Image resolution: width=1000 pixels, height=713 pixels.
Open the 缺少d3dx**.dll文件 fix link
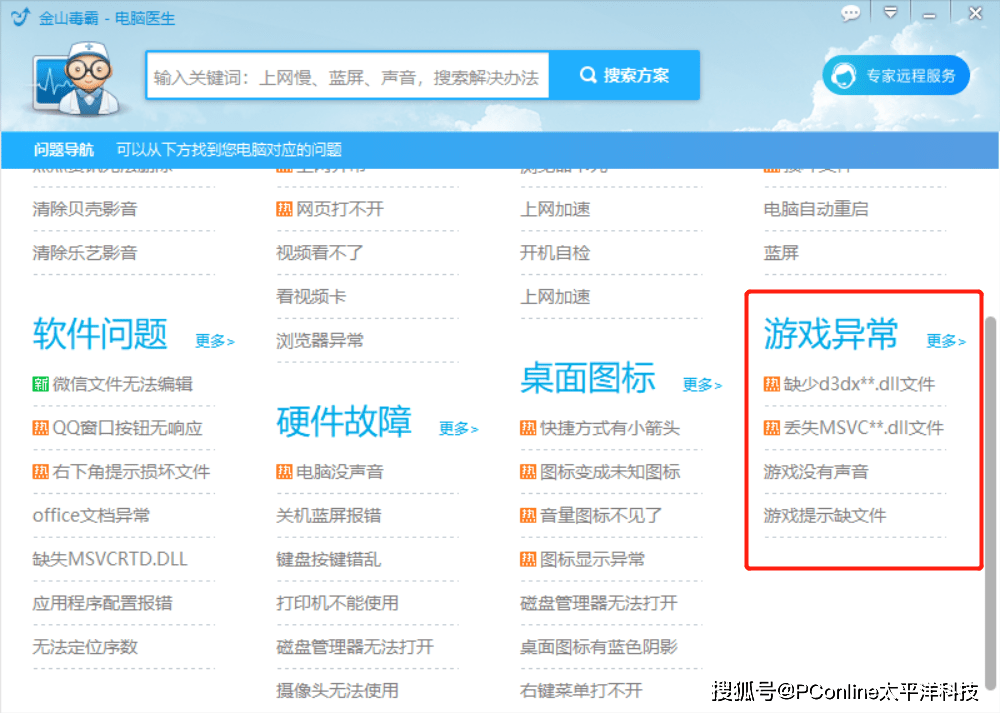[x=859, y=384]
